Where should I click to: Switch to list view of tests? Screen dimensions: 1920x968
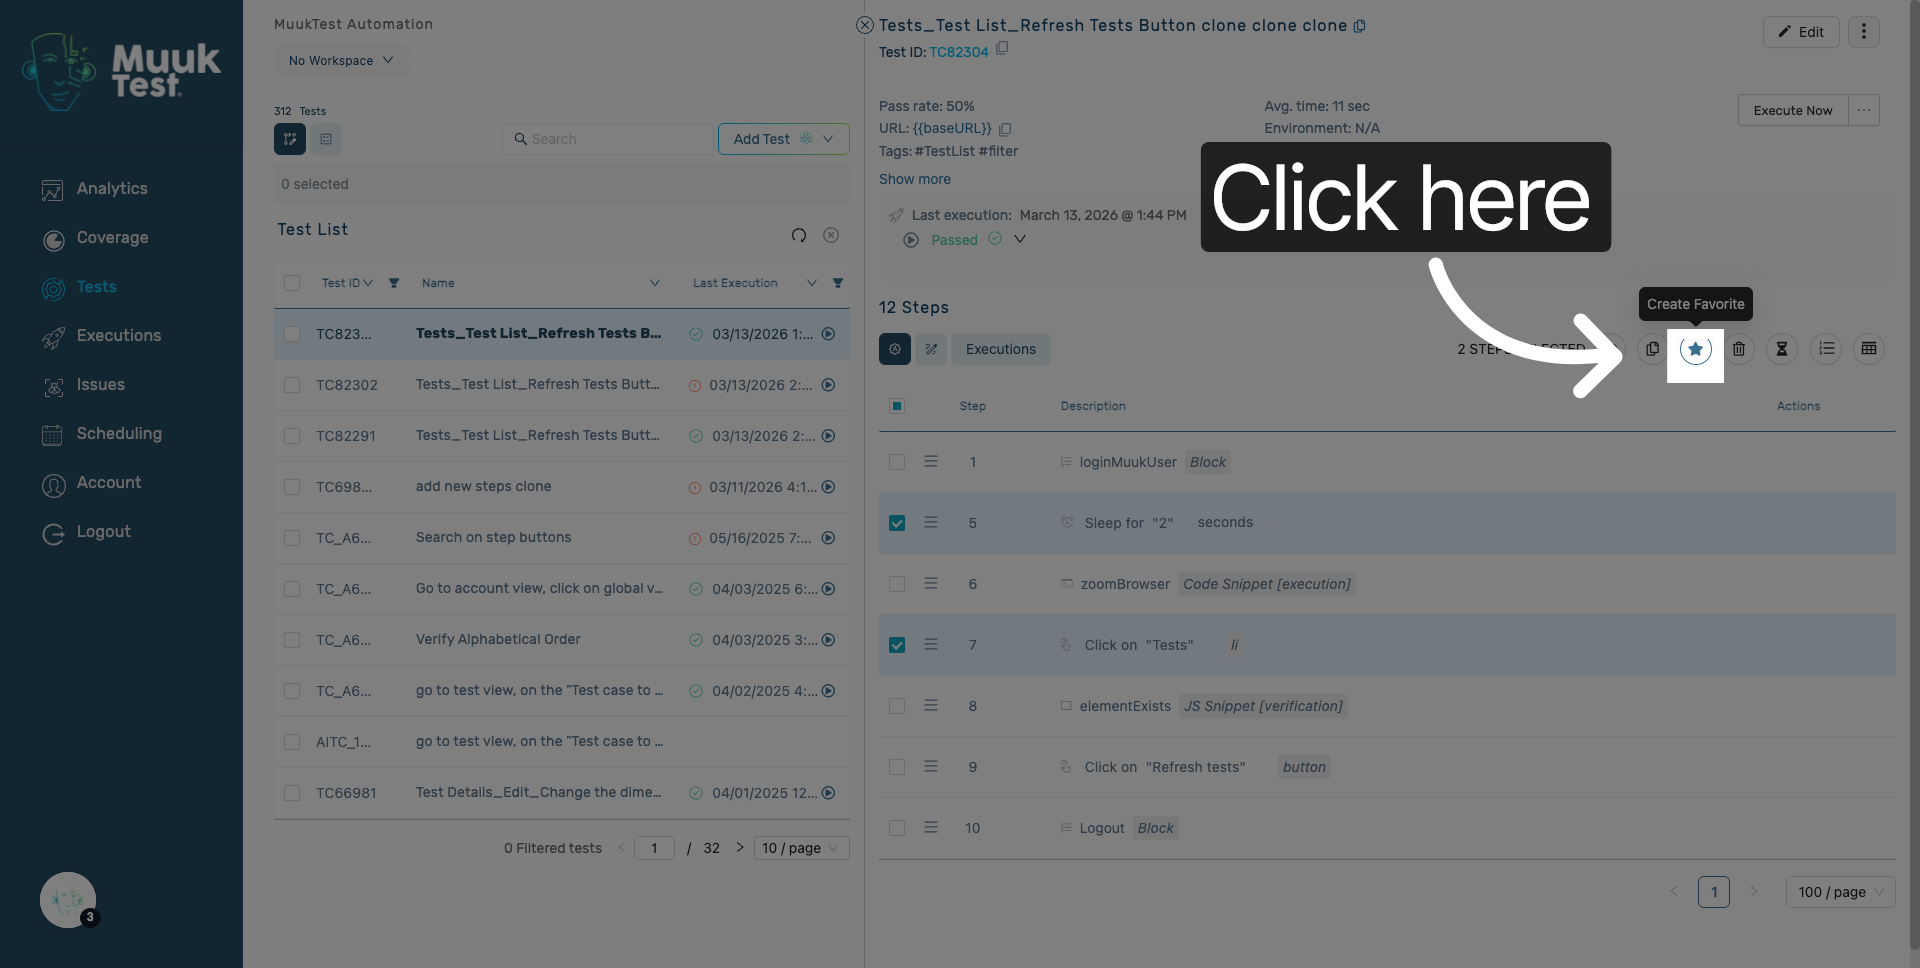click(x=326, y=139)
